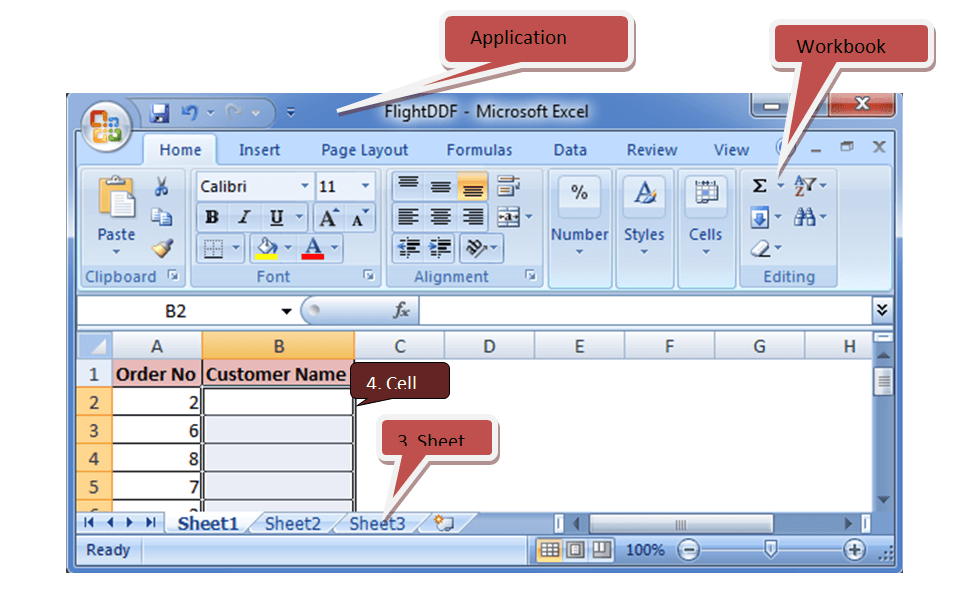Click the zoom slider handle
Screen dimensions: 963x594
pyautogui.click(x=770, y=549)
